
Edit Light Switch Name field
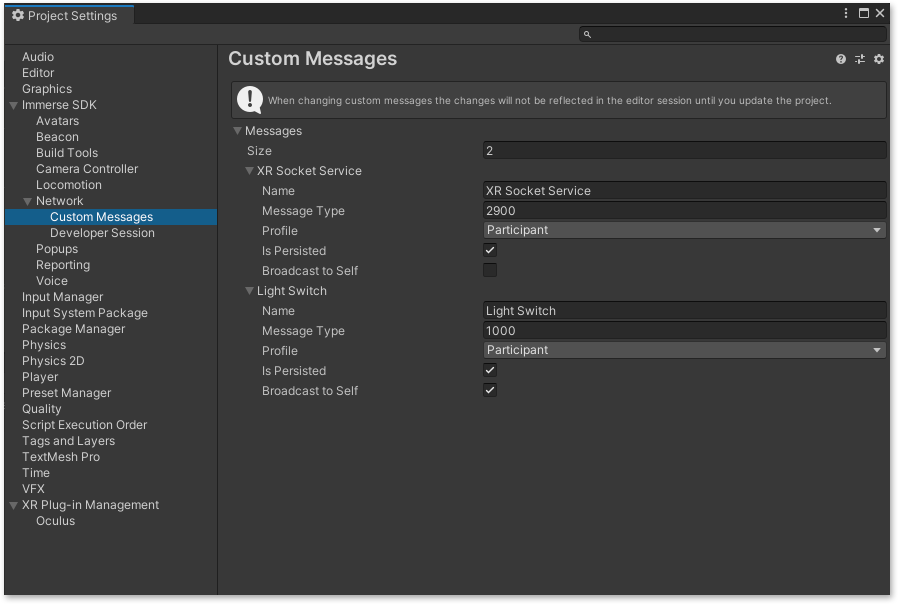pos(684,311)
